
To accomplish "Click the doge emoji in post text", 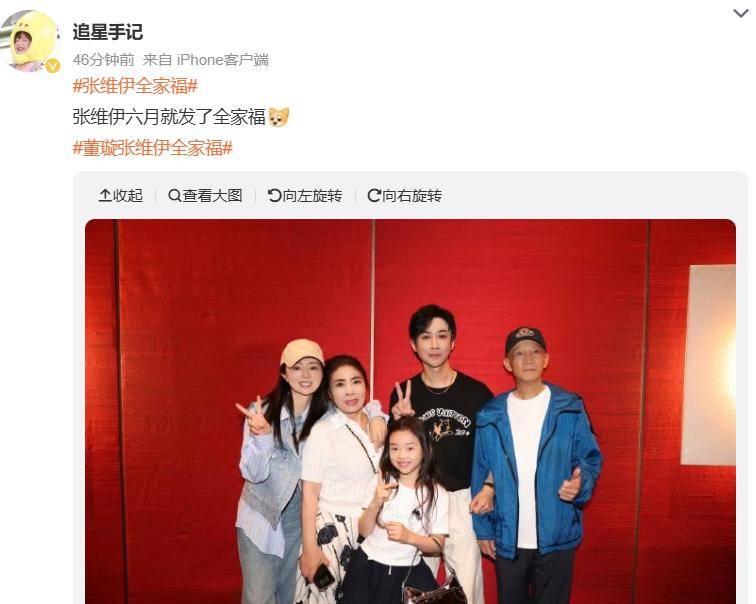I will point(279,117).
